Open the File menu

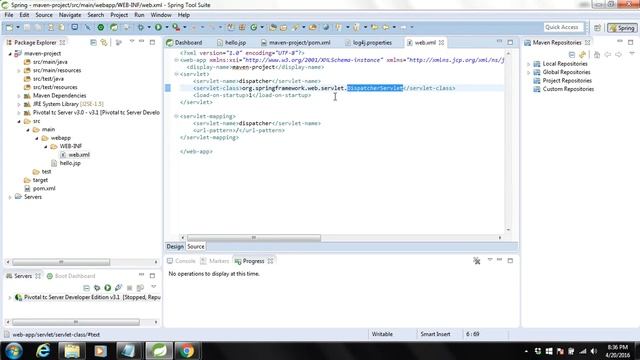9,15
